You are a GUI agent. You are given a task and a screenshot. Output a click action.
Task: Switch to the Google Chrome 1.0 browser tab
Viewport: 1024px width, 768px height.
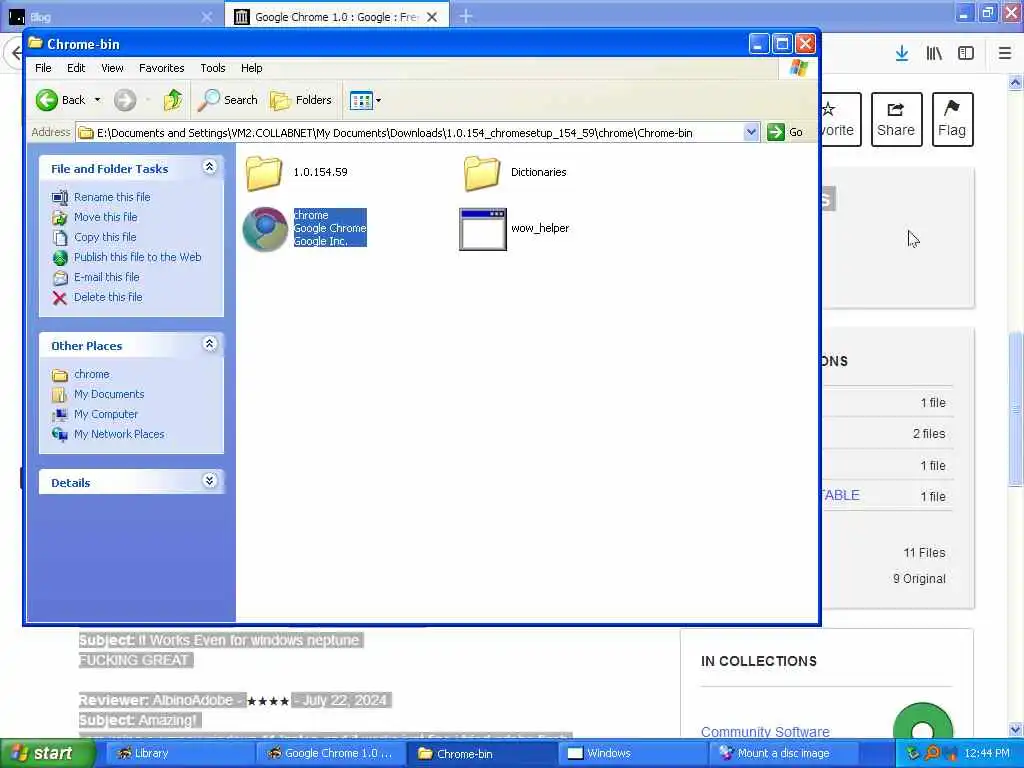tap(327, 17)
